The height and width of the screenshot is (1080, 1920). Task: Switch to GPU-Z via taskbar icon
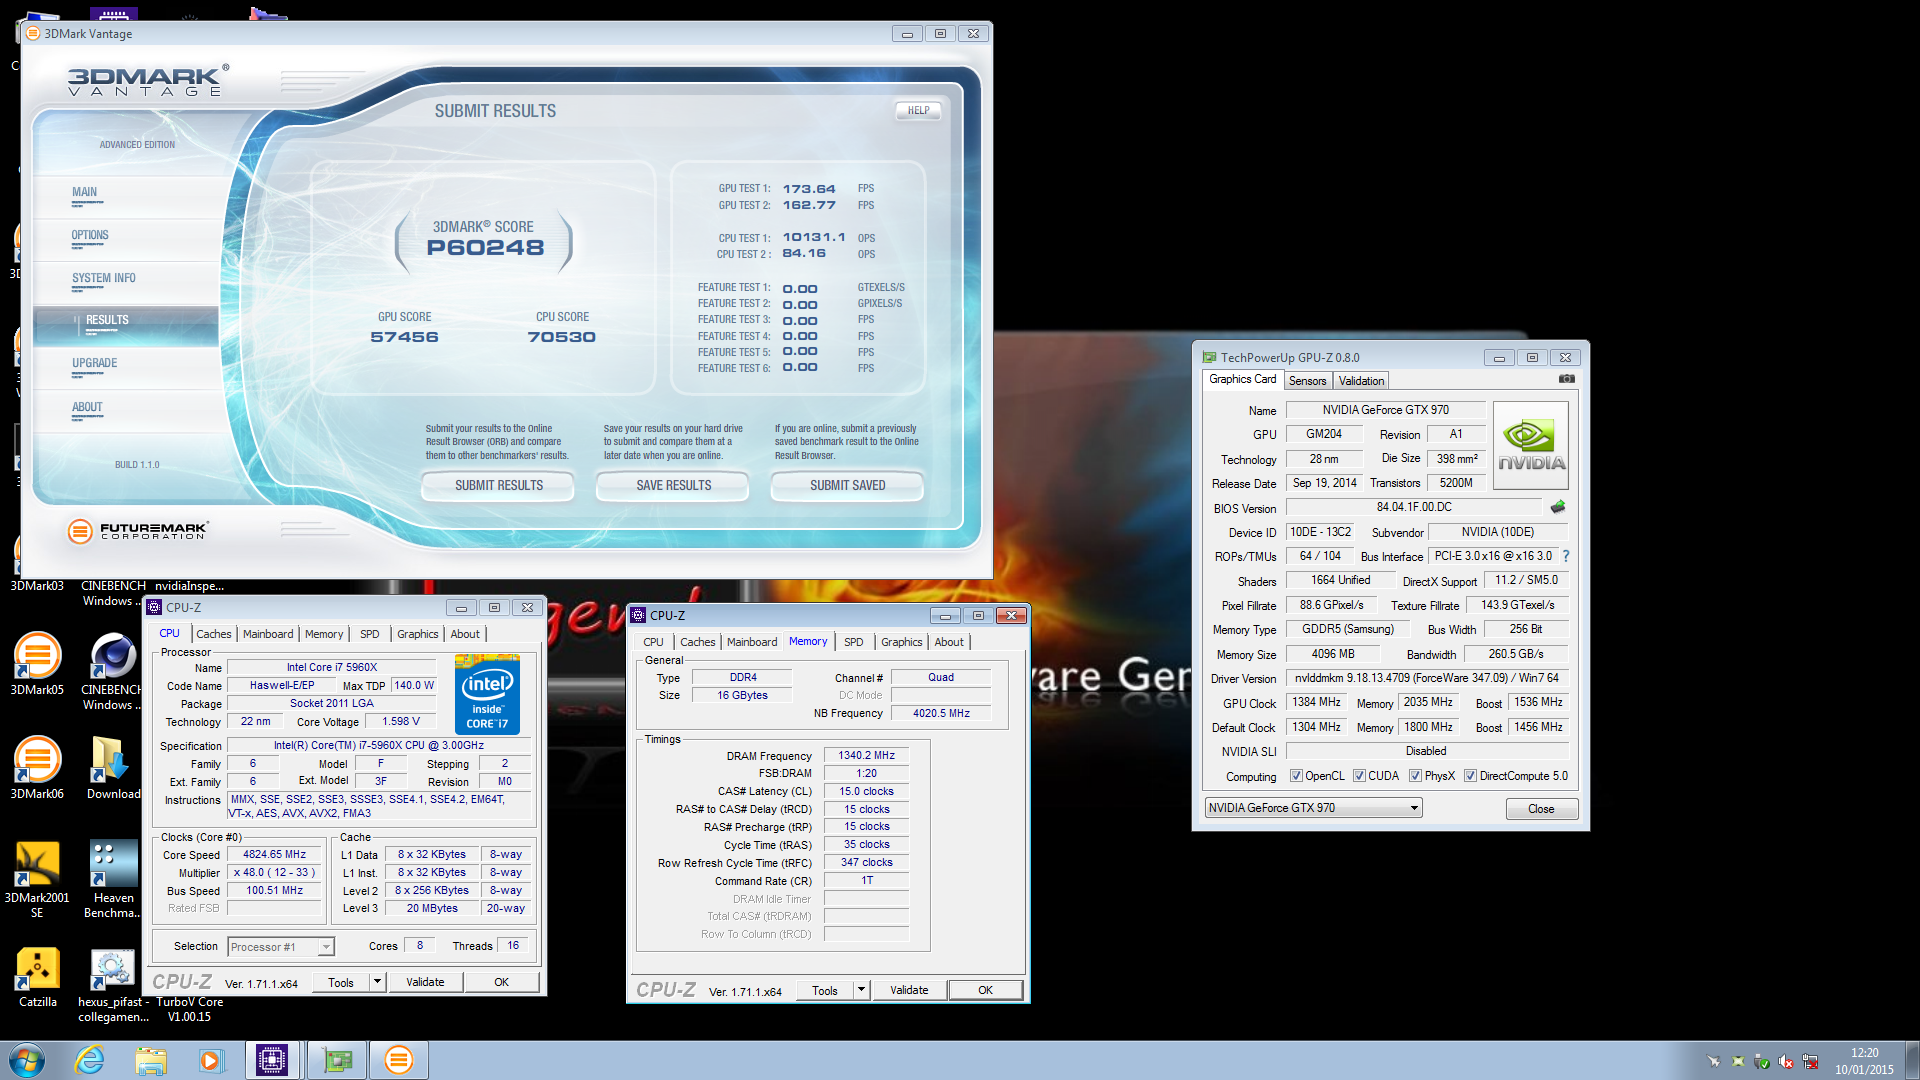point(337,1060)
